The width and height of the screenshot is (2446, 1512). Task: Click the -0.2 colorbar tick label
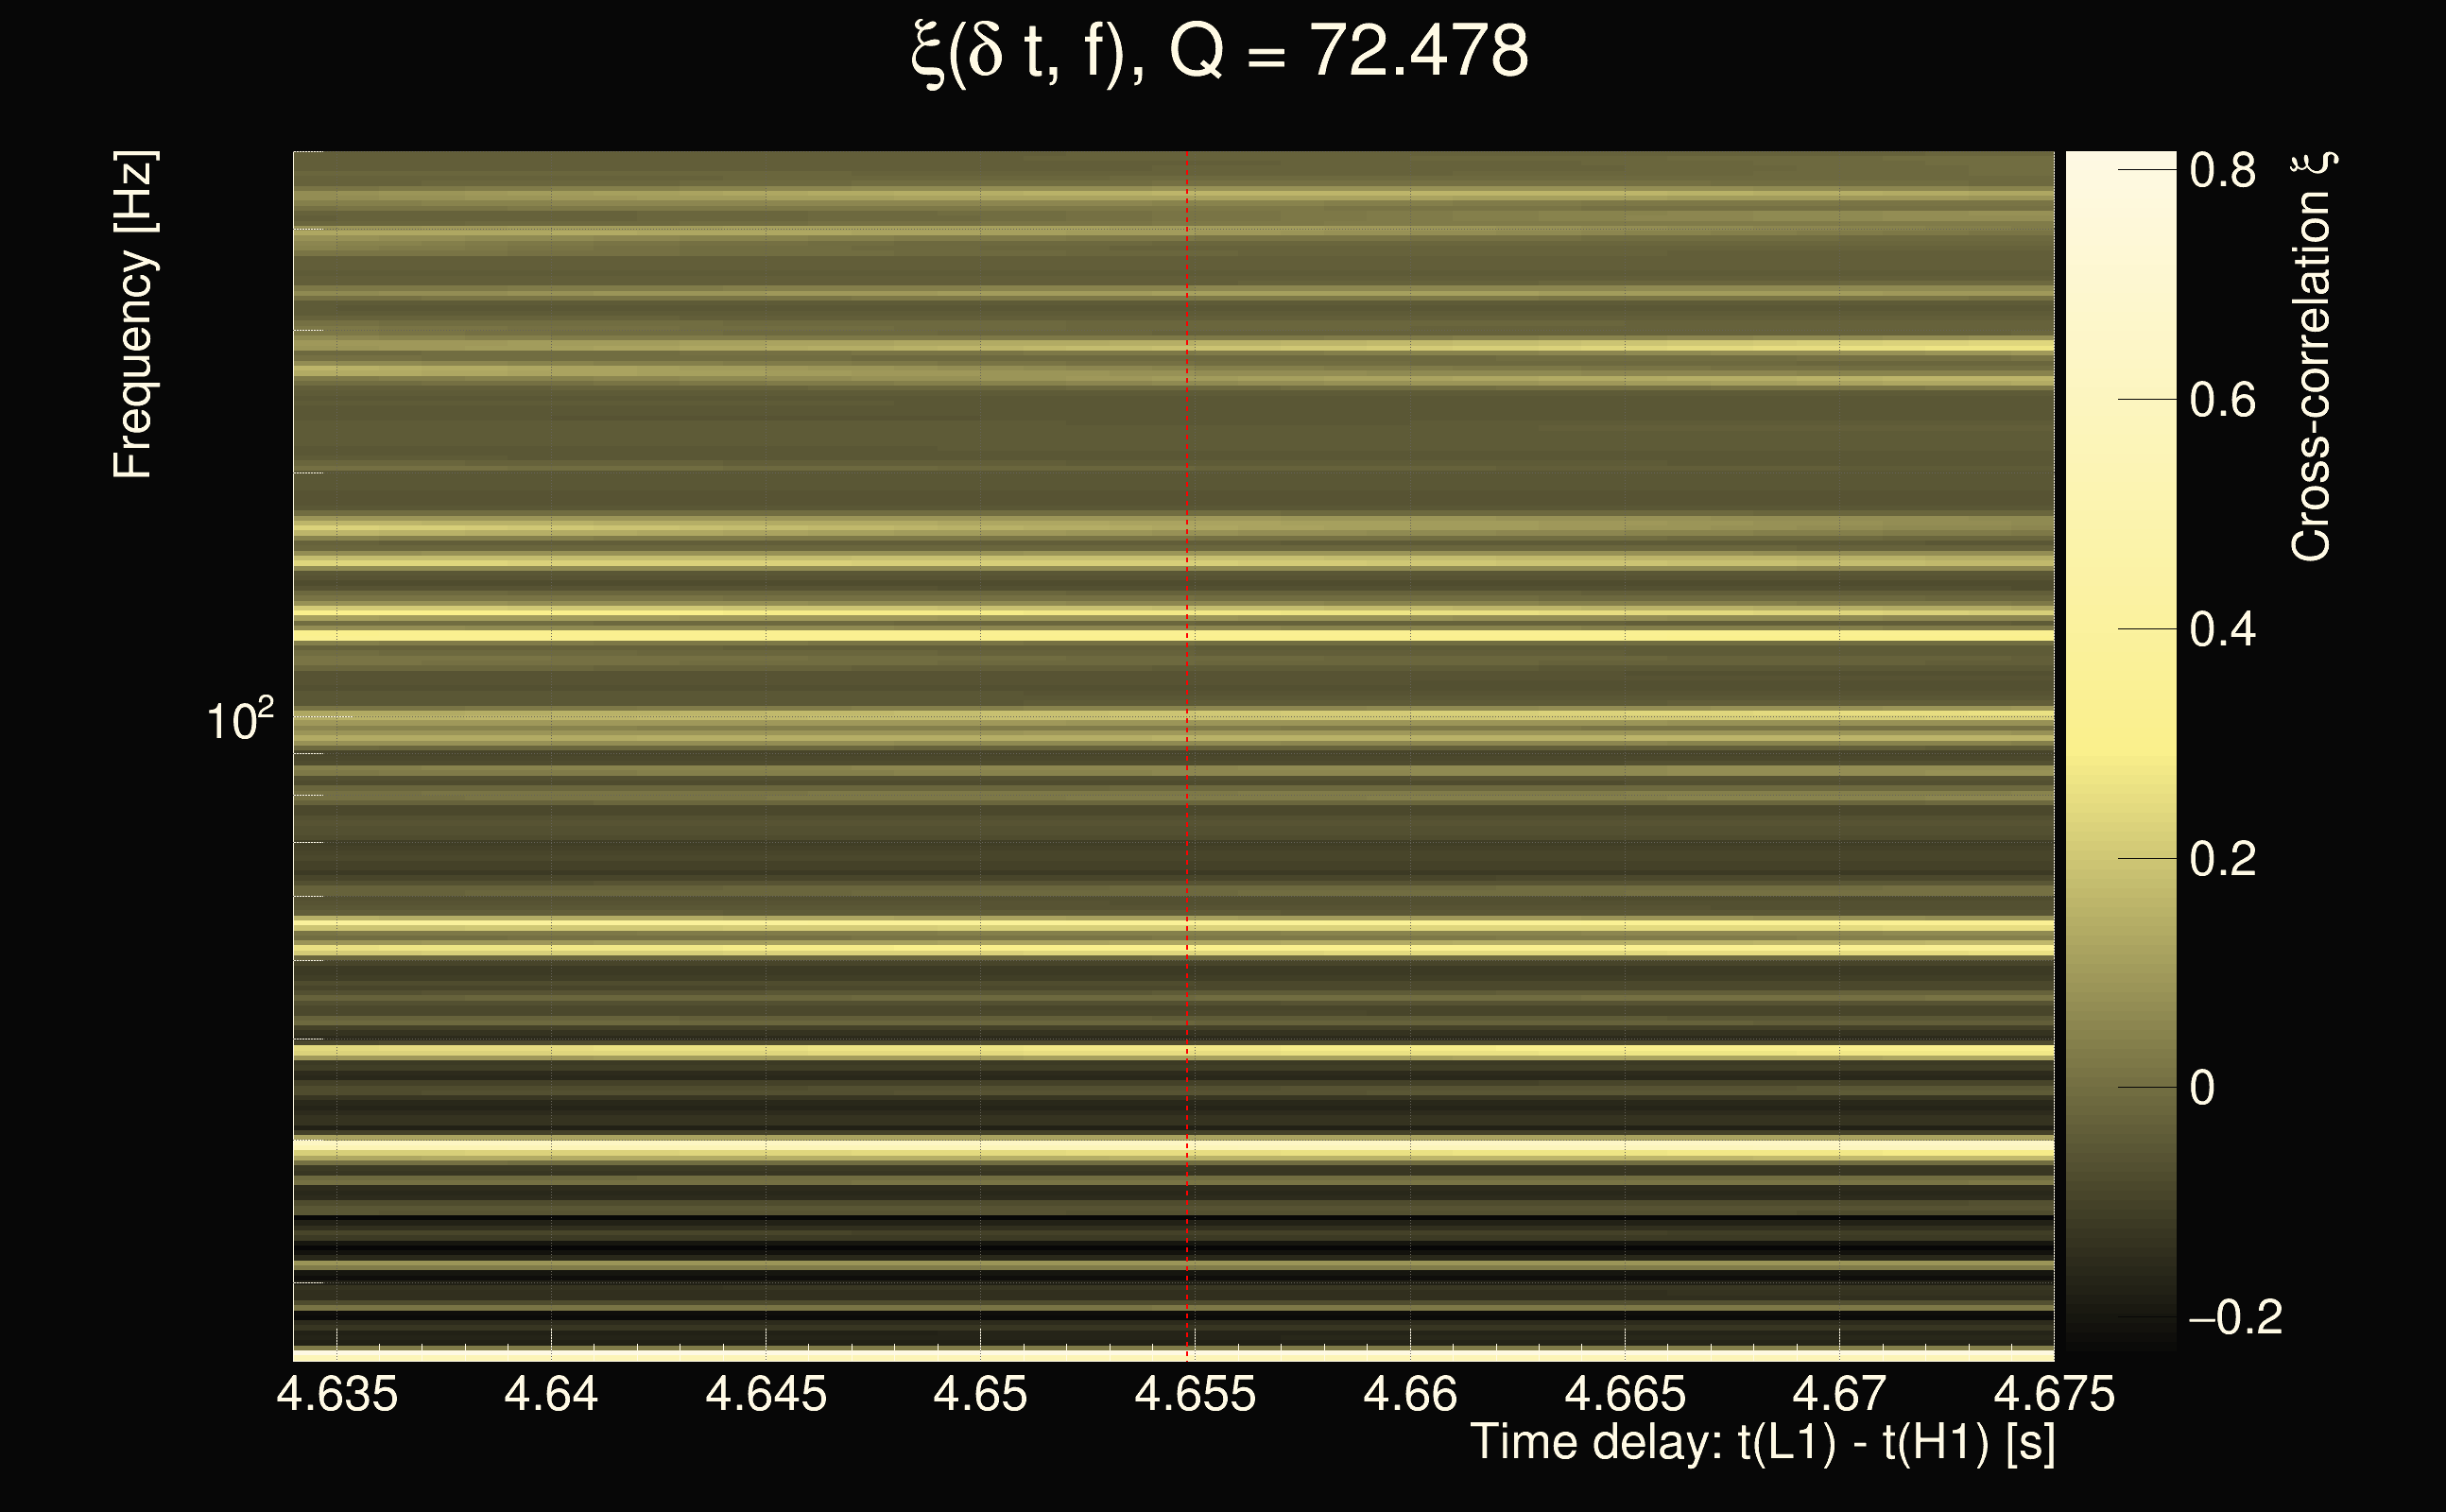2235,1317
